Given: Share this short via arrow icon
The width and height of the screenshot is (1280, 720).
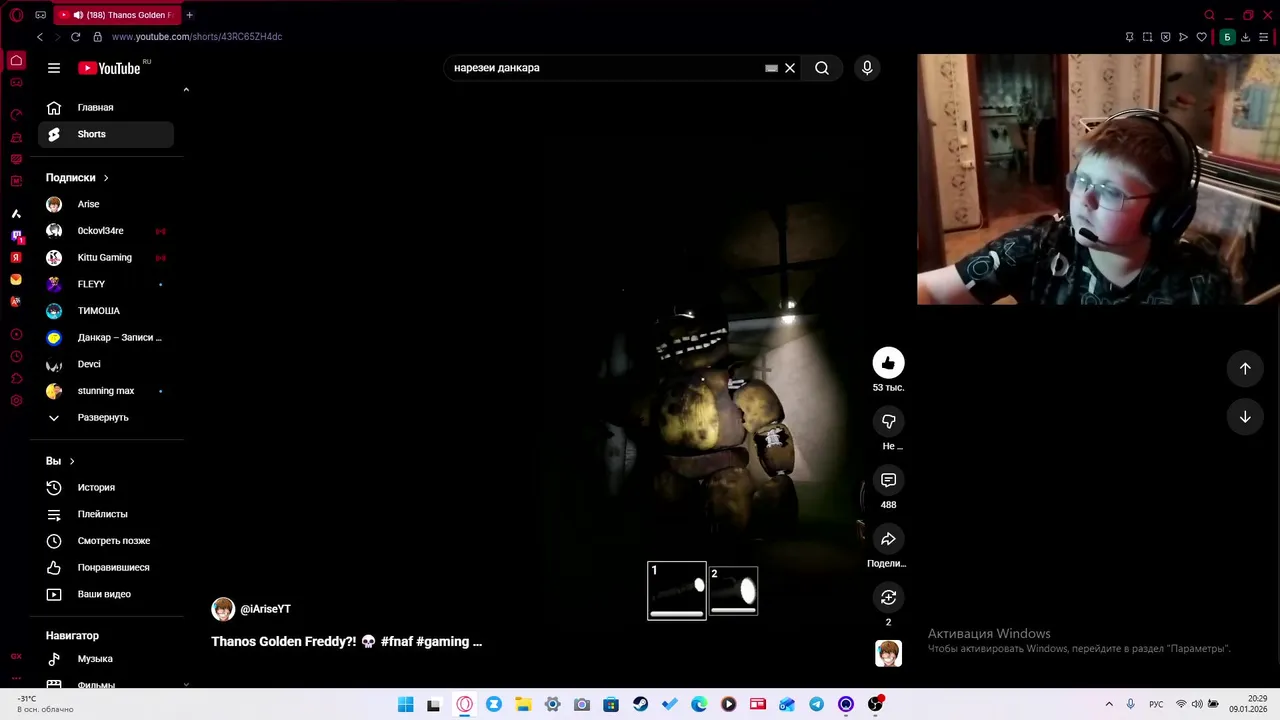Looking at the screenshot, I should [888, 539].
